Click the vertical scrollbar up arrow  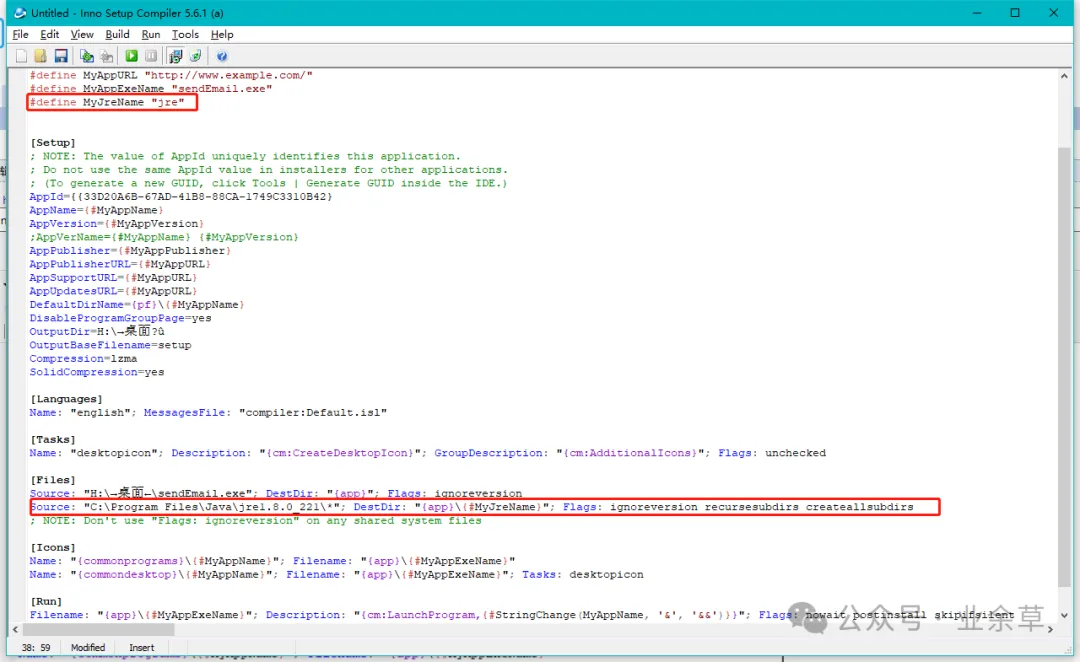coord(1064,76)
